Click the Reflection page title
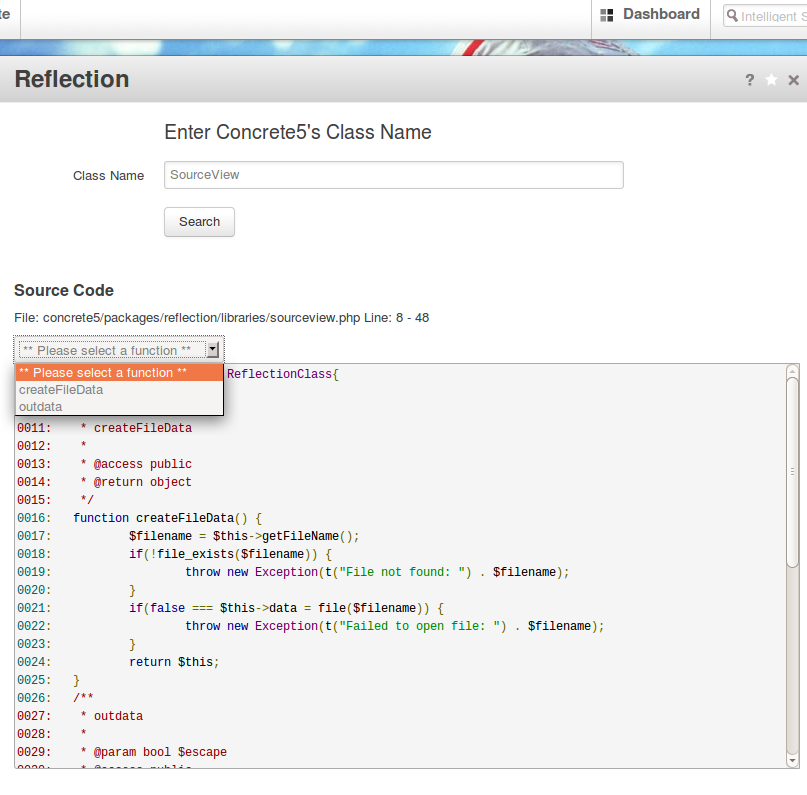This screenshot has height=795, width=807. (x=72, y=79)
